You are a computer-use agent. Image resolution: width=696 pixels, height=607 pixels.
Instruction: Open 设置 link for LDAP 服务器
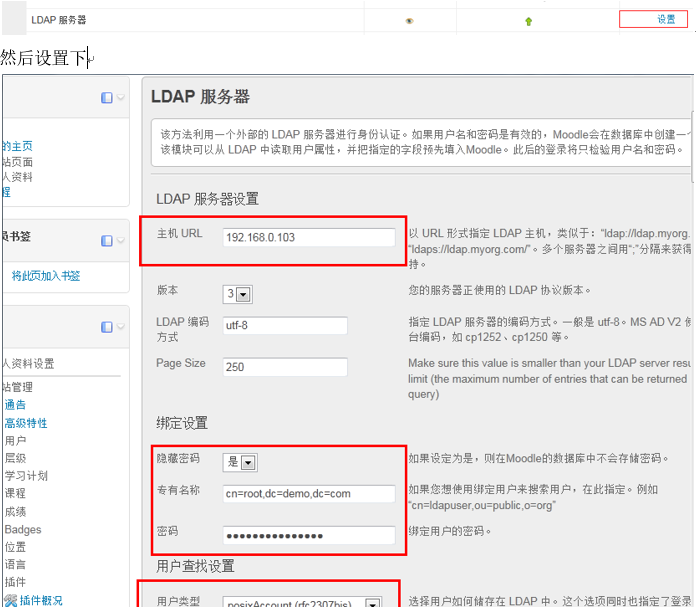pyautogui.click(x=666, y=20)
